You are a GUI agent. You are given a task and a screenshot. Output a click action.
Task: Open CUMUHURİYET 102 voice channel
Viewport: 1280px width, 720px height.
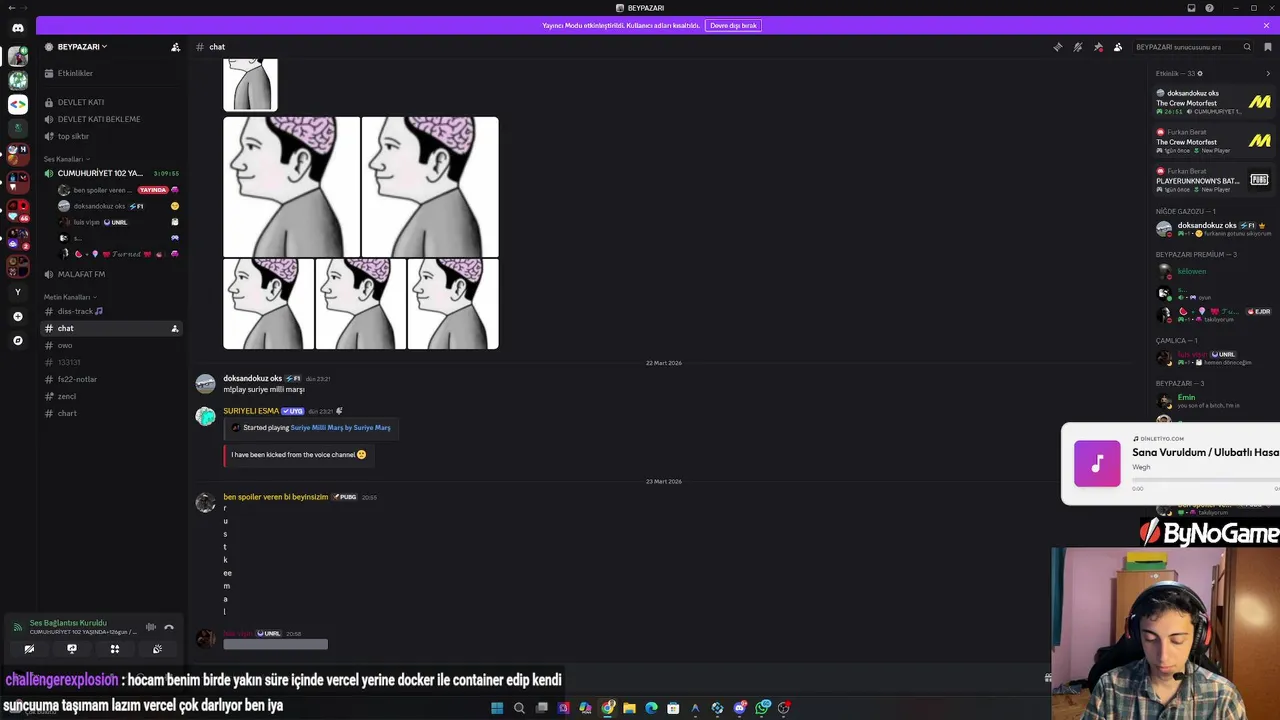coord(110,173)
